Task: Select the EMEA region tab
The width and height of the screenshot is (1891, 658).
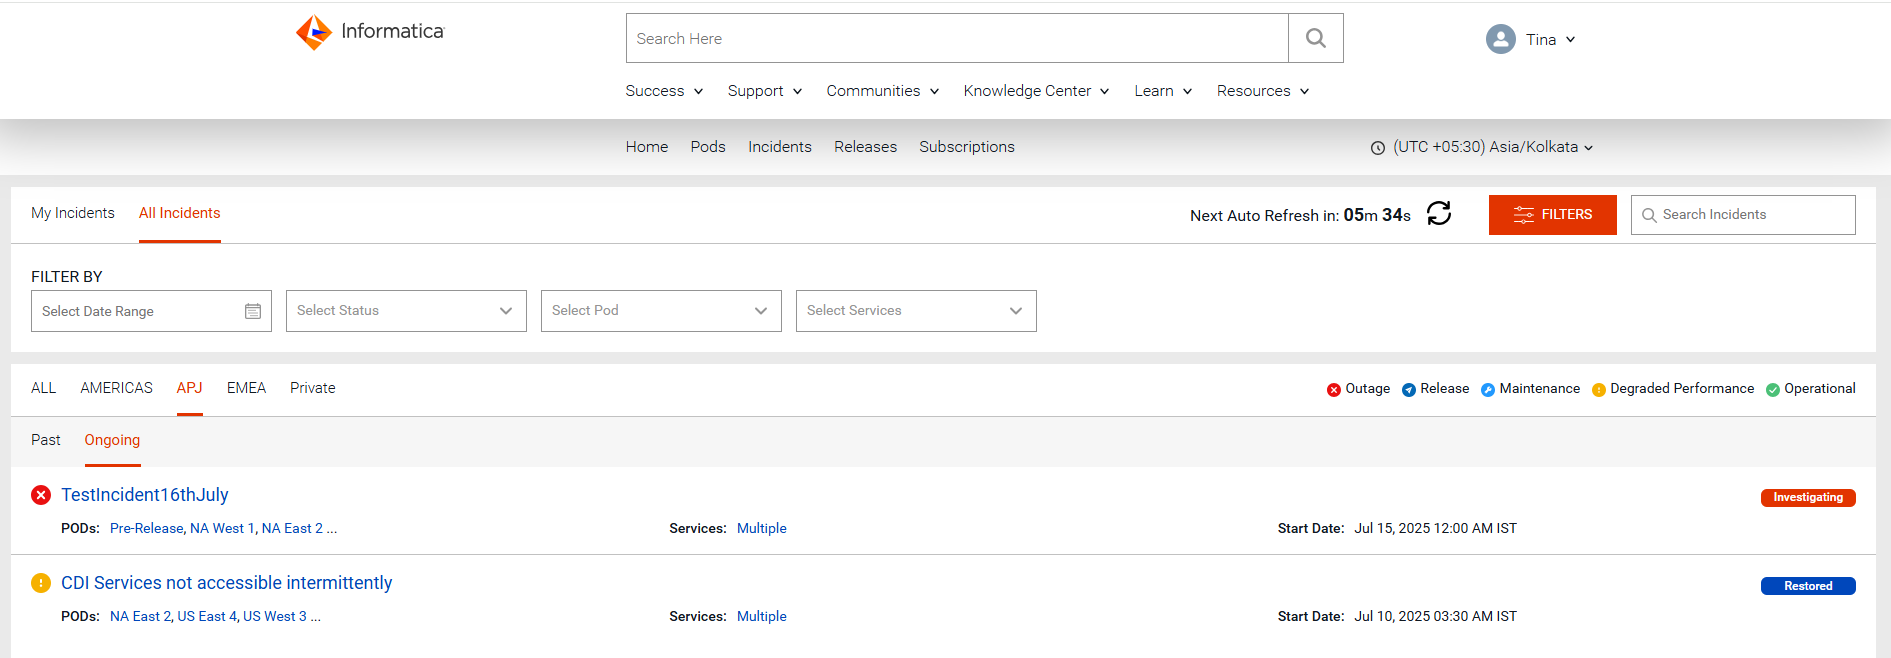Action: tap(246, 388)
